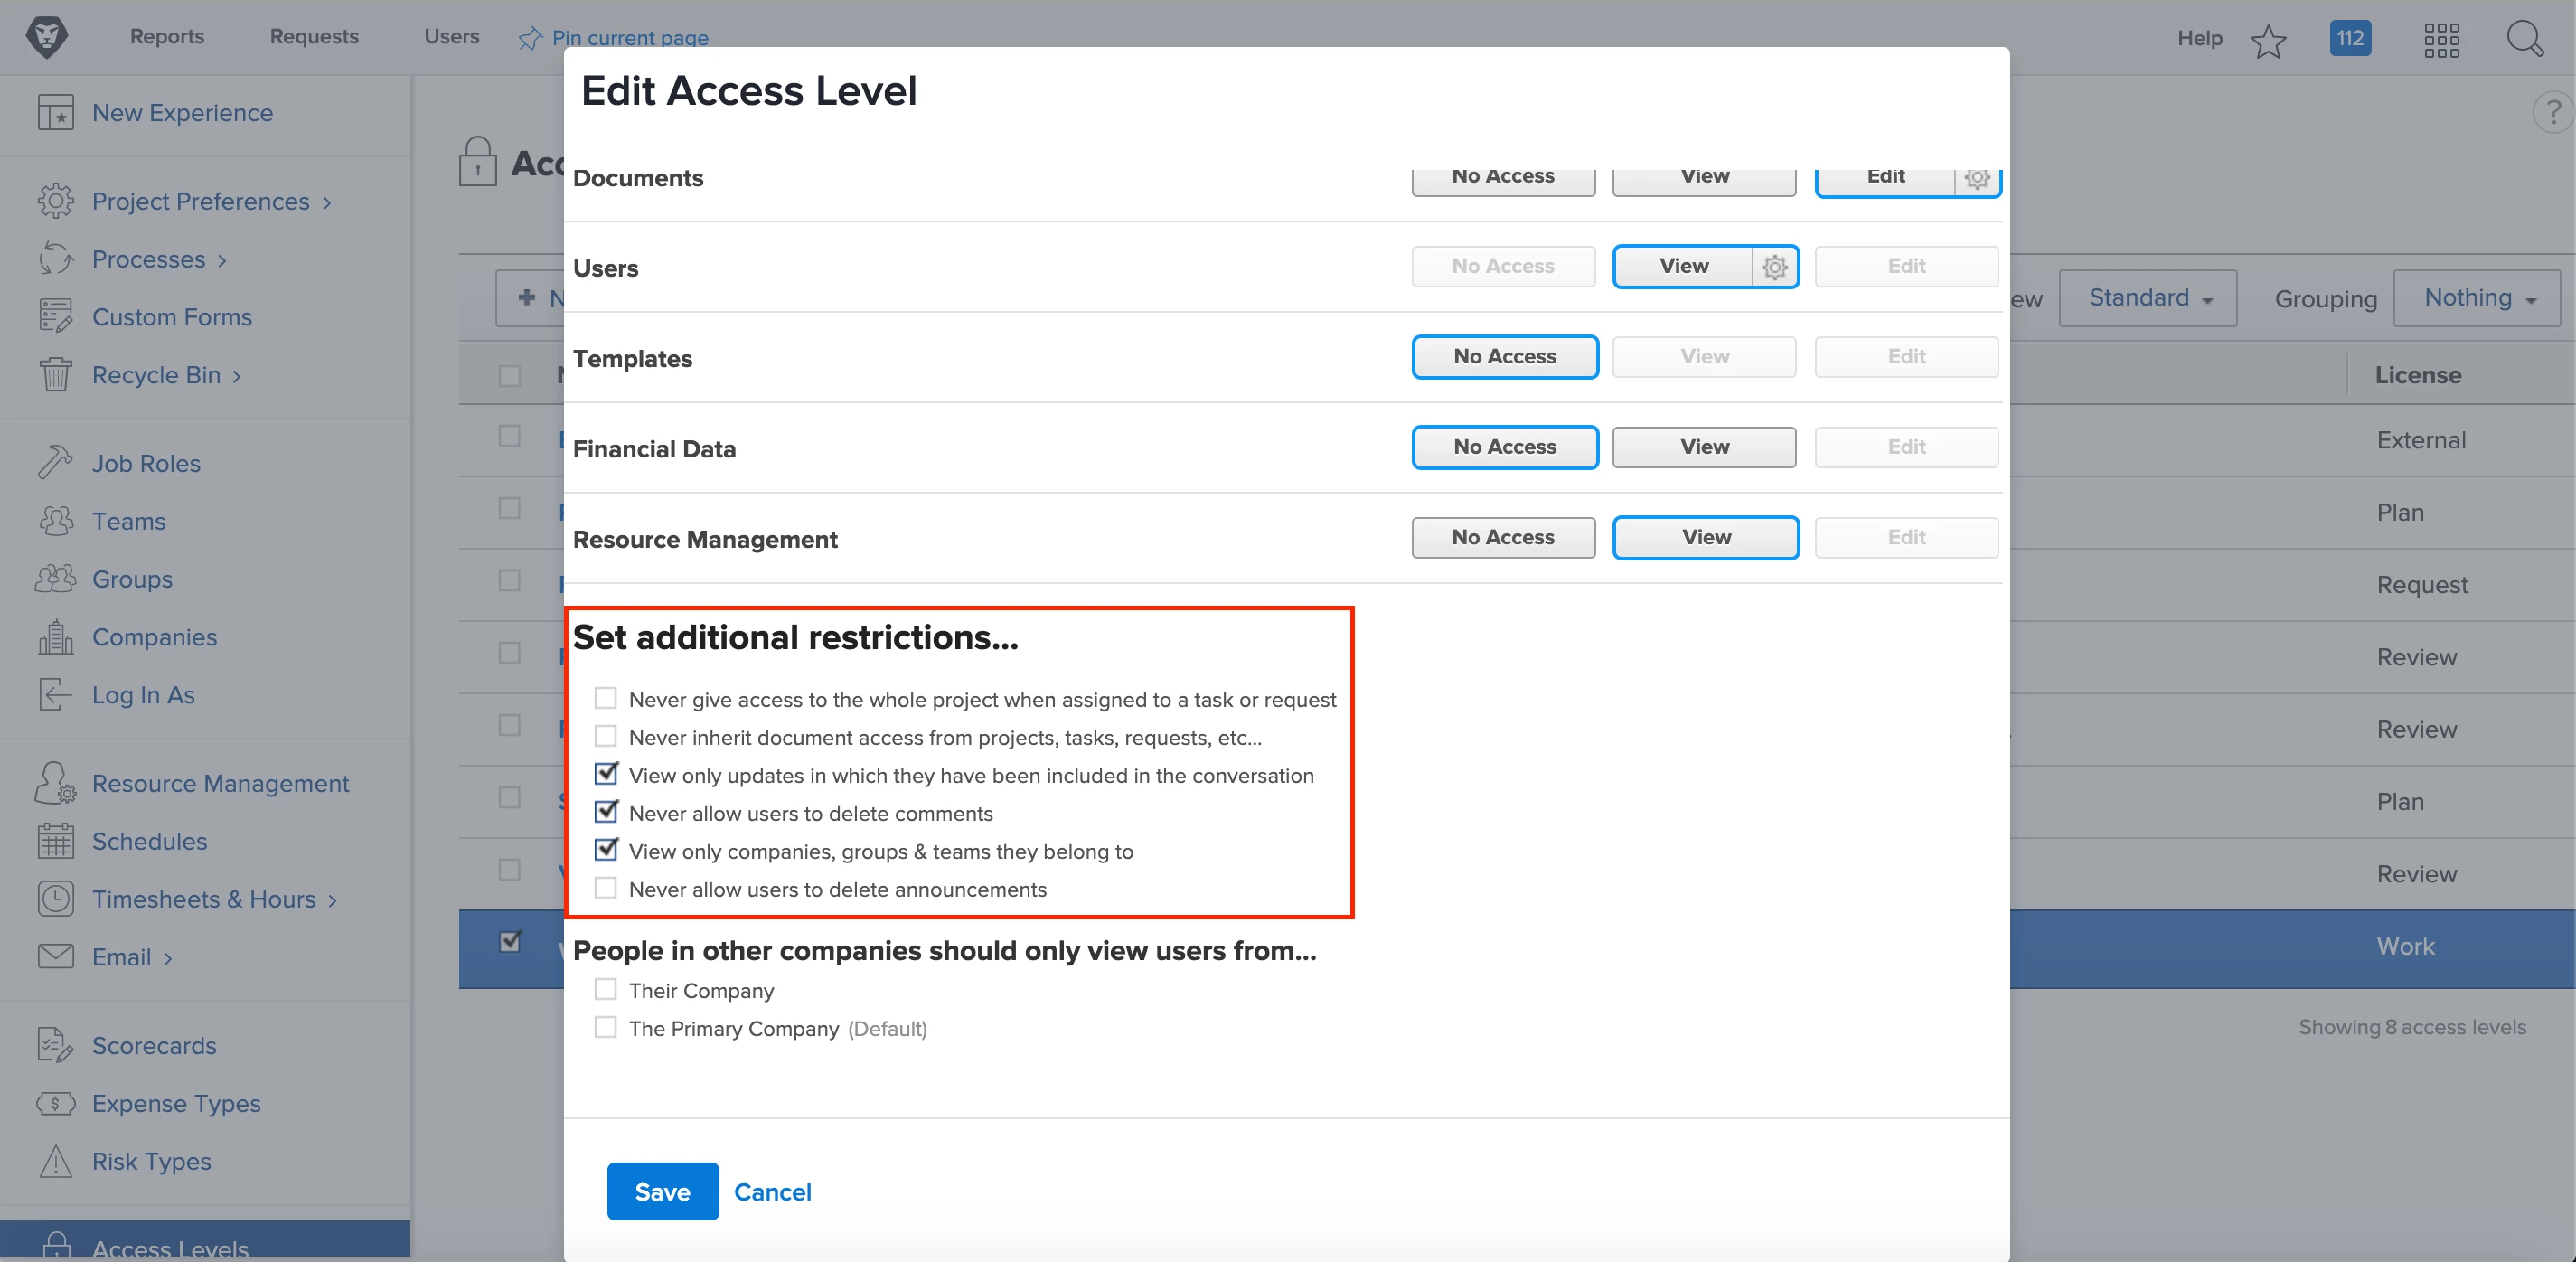The image size is (2576, 1262).
Task: Click the Workfront lion logo icon
Action: [46, 38]
